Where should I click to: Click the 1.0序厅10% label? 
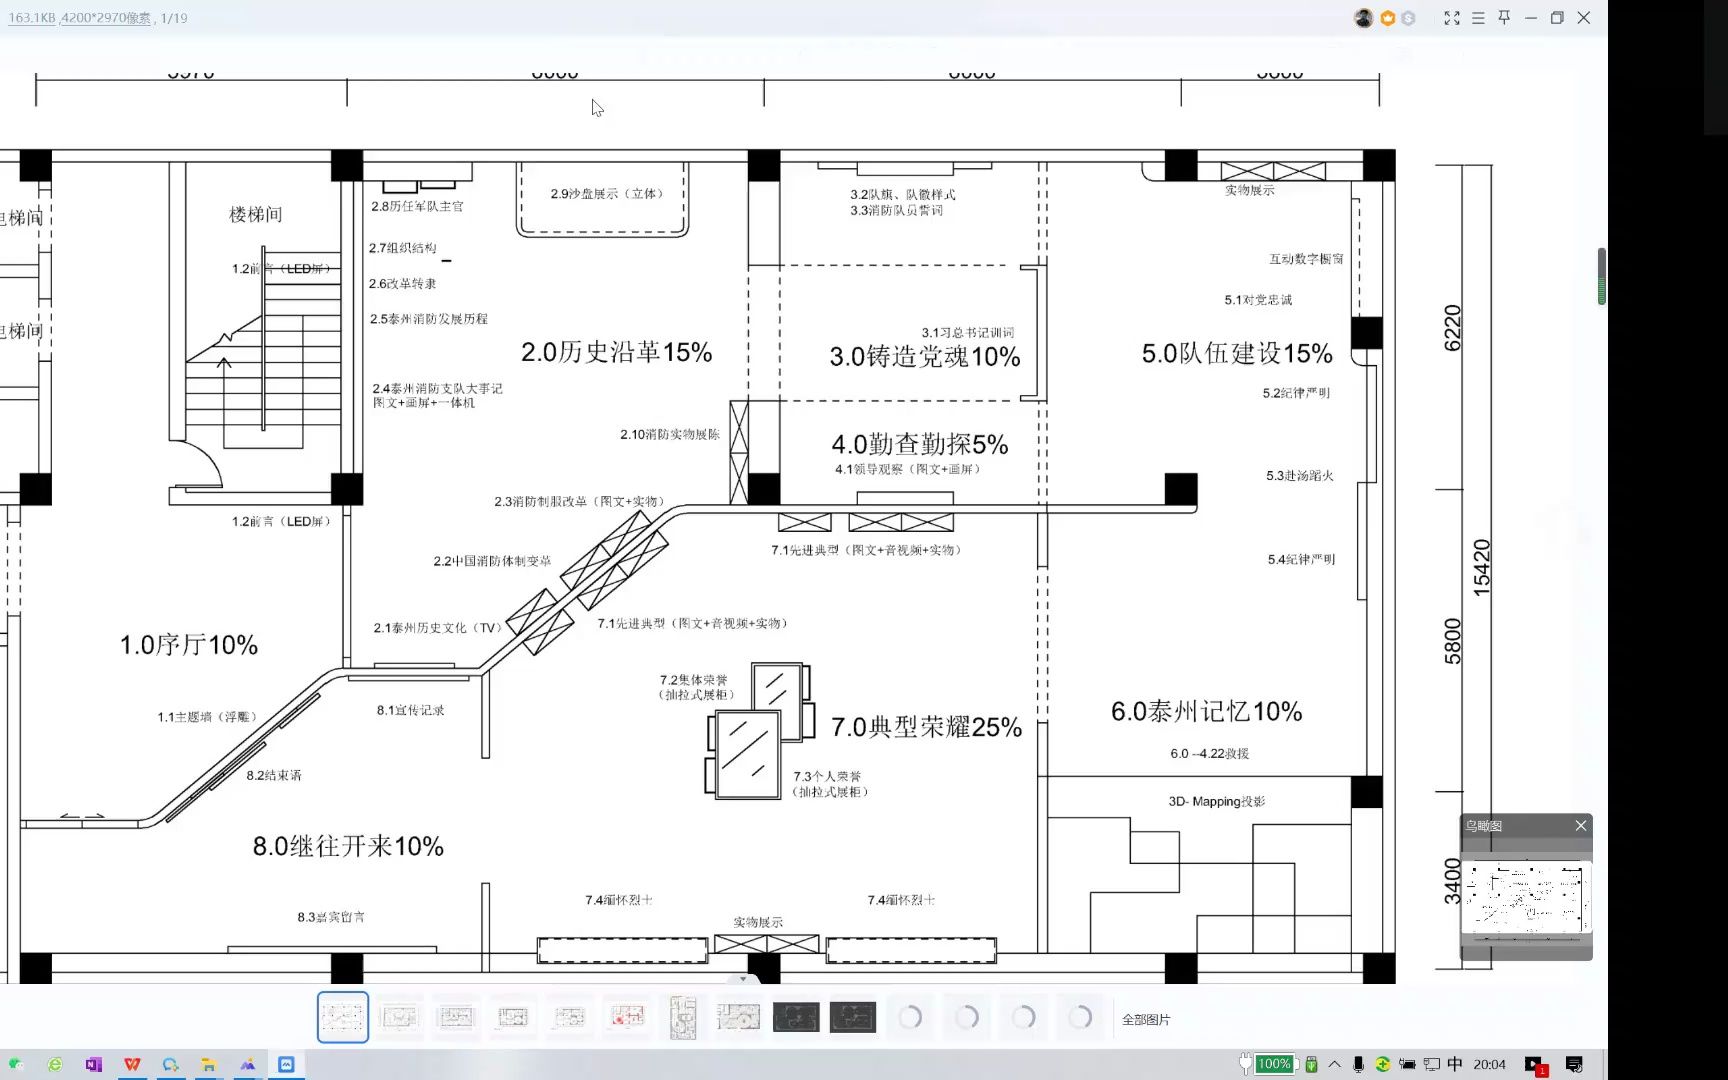click(x=189, y=645)
